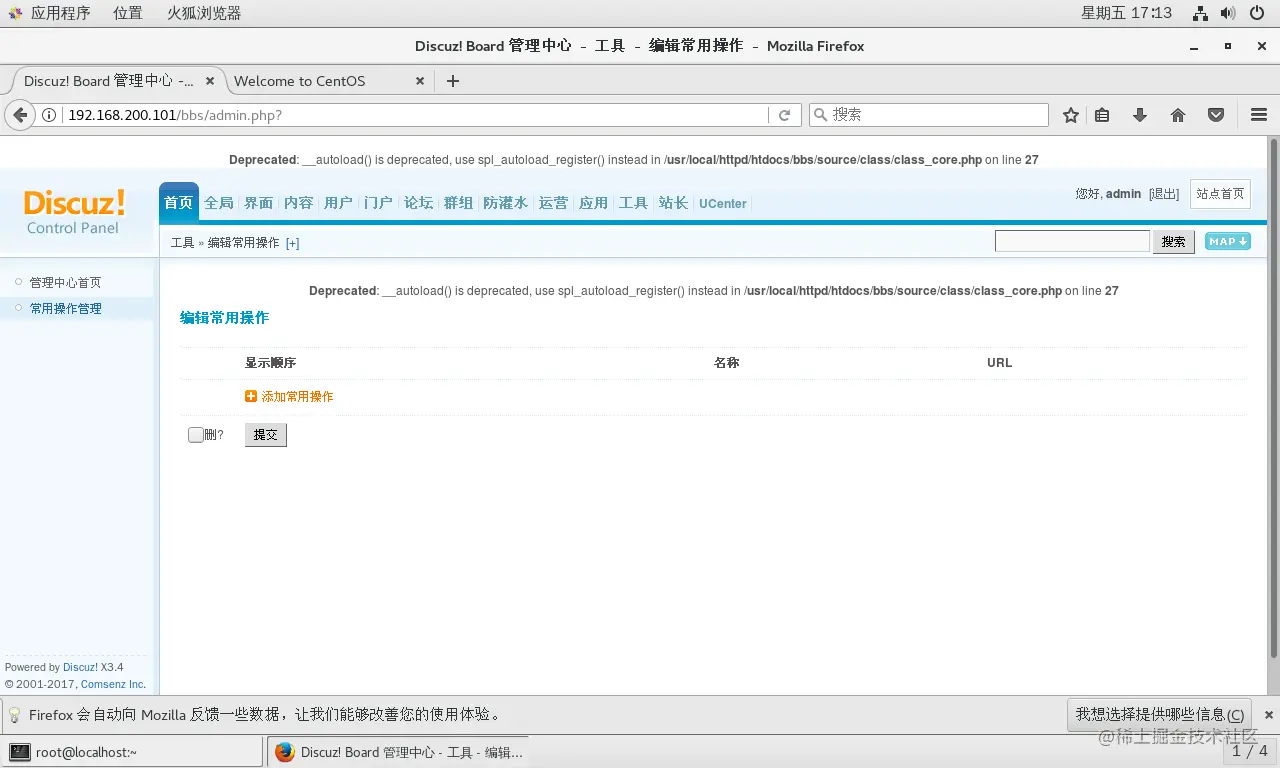Screen dimensions: 1280x768
Task: Click the 搜索 button in control panel
Action: tap(1174, 241)
